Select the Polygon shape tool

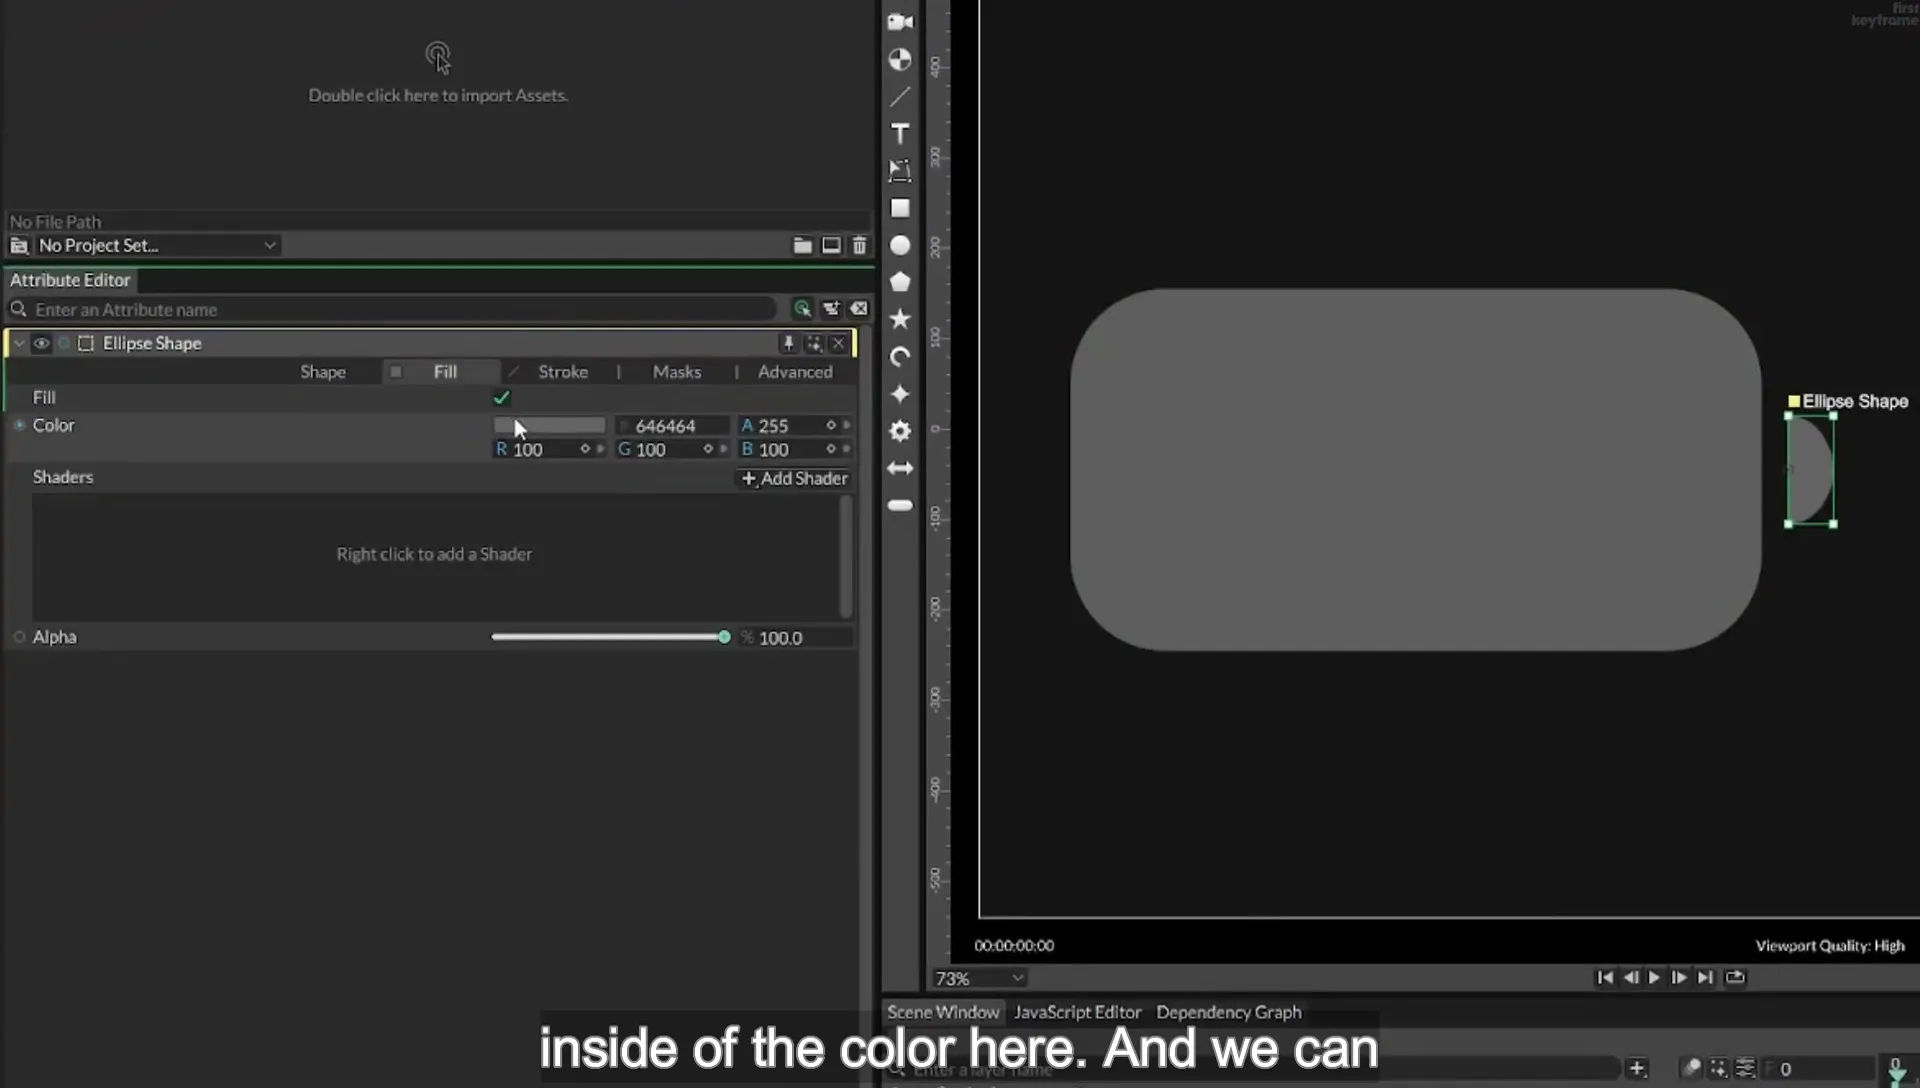[x=900, y=282]
